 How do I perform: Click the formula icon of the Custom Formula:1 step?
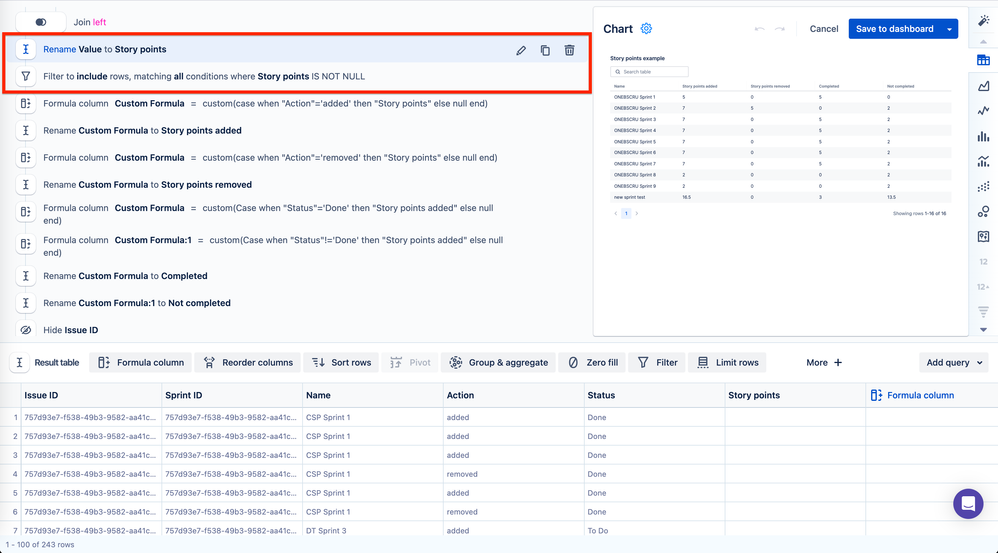pyautogui.click(x=25, y=244)
